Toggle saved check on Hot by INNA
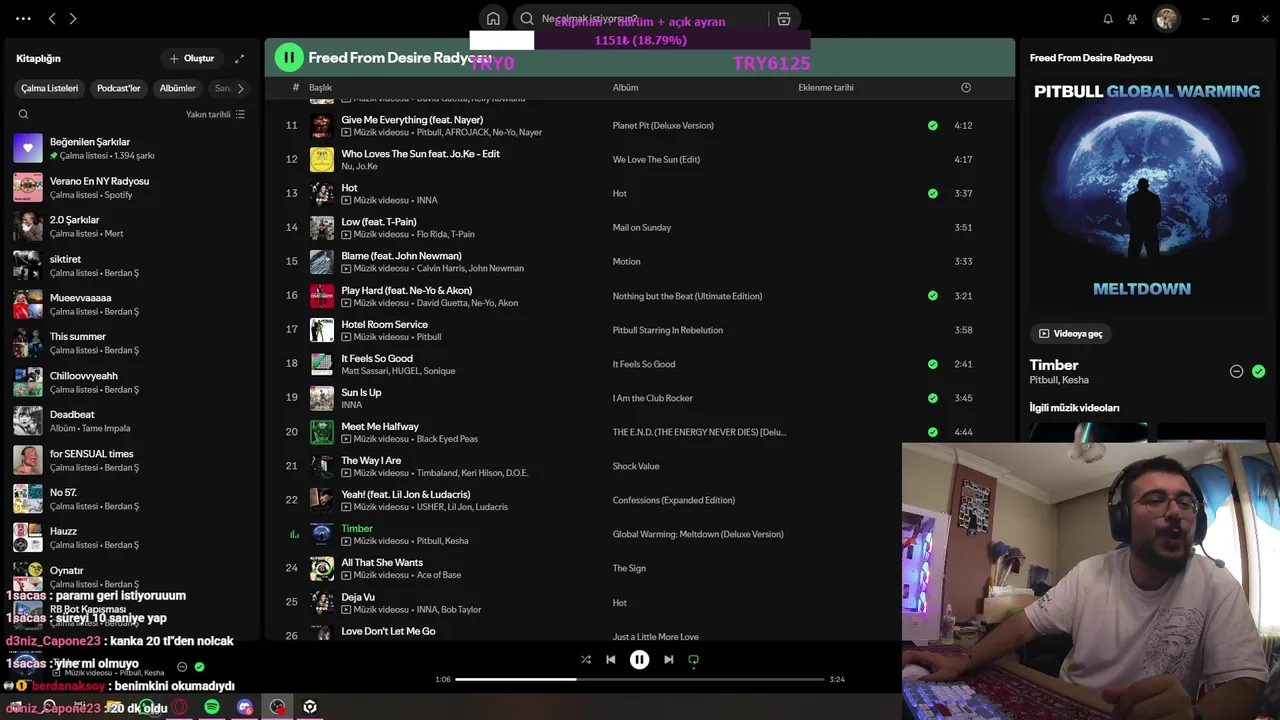This screenshot has width=1280, height=720. coord(932,193)
